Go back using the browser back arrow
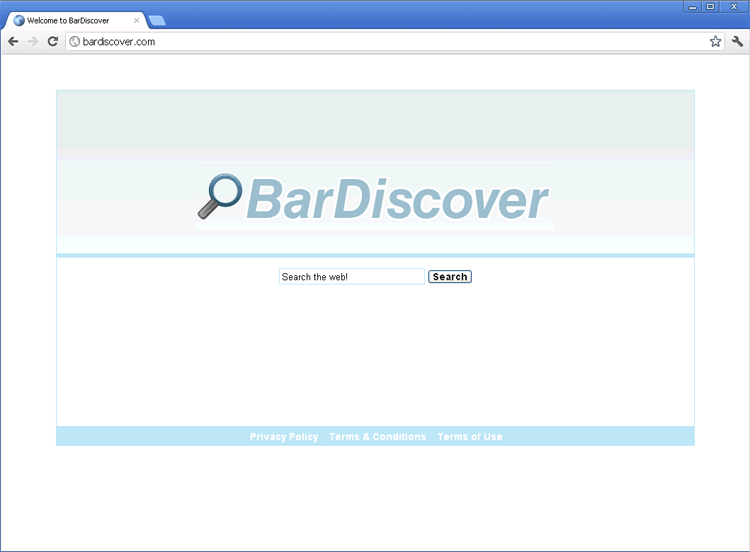The width and height of the screenshot is (750, 552). click(13, 41)
